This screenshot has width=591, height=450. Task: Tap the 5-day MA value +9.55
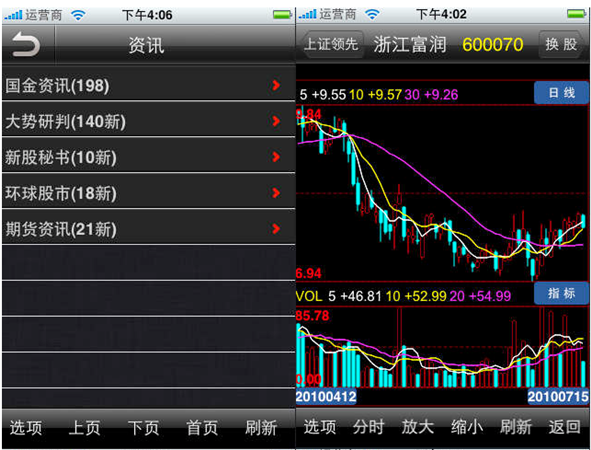(x=329, y=95)
